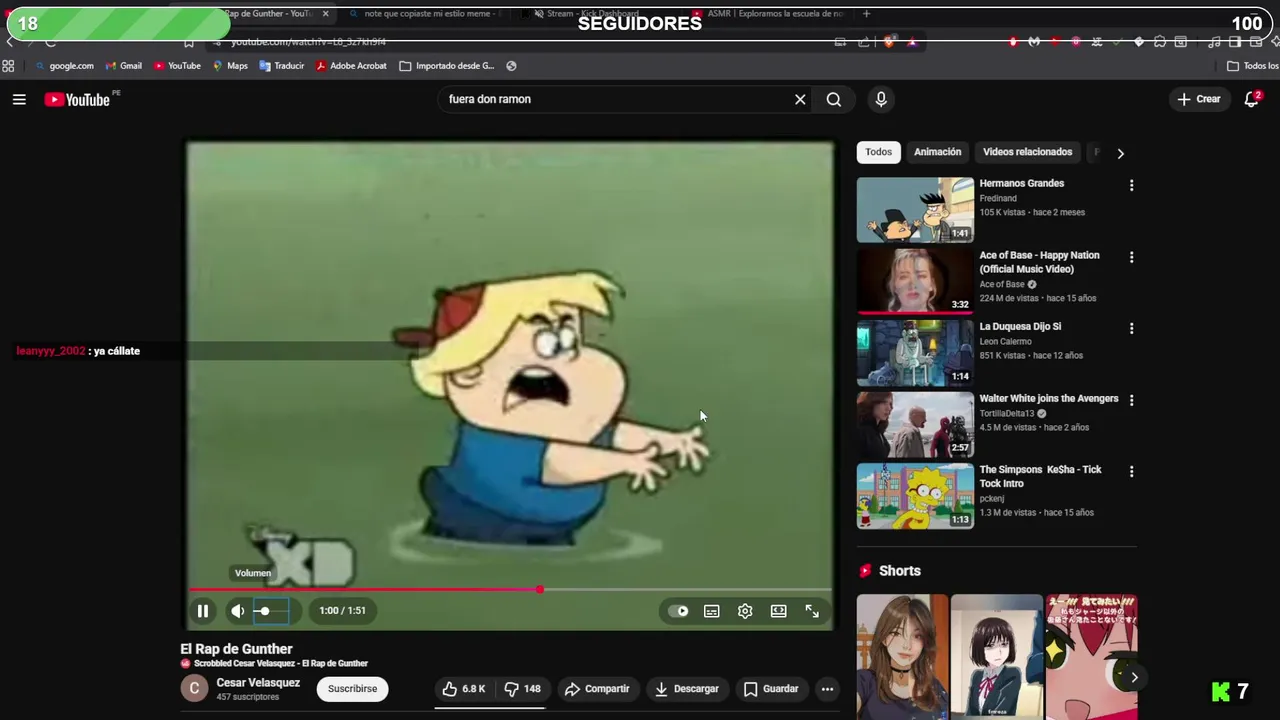Subscribe with the Suscribirse button
Screen dimensions: 1280x720
click(x=352, y=689)
